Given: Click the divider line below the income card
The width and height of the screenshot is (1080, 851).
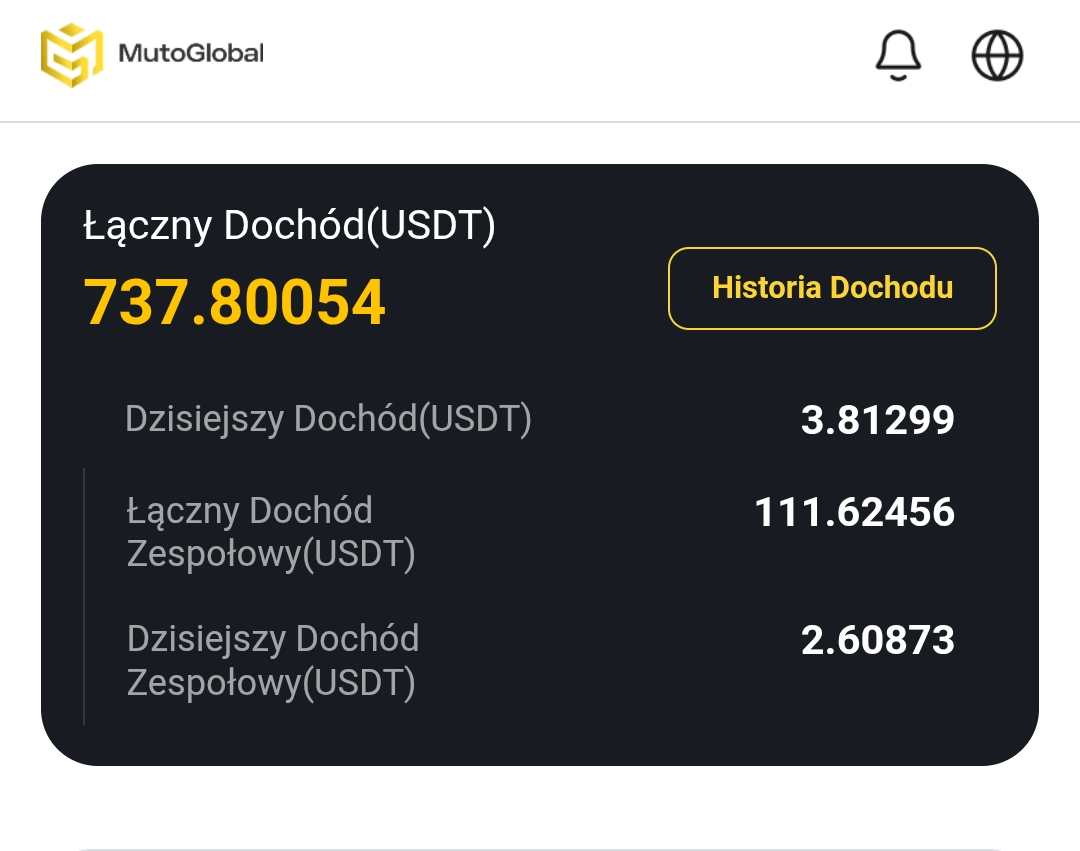Looking at the screenshot, I should (540, 849).
